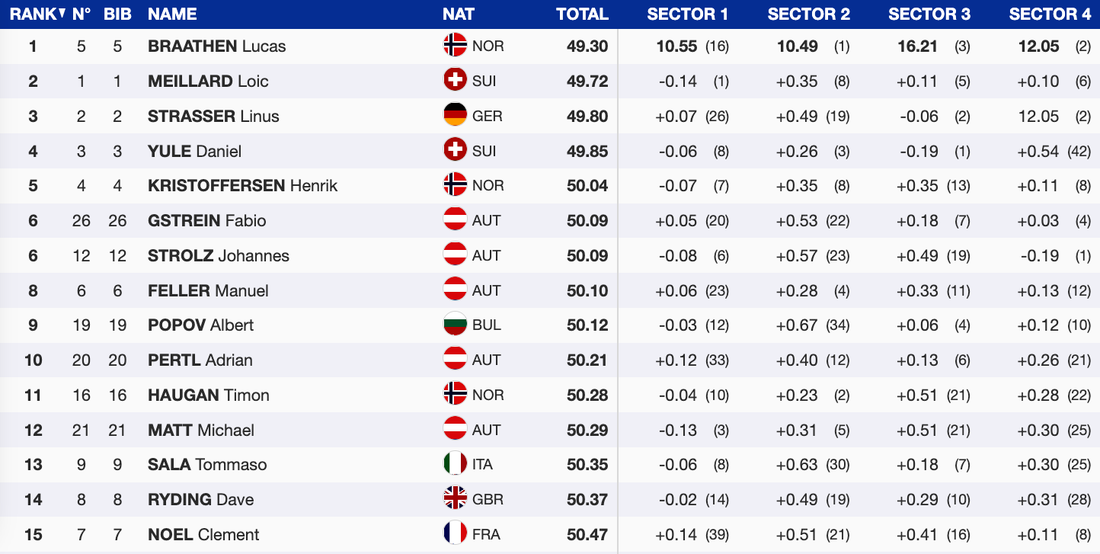Sort by SECTOR 1 column header
Viewport: 1100px width, 554px height.
[x=688, y=14]
